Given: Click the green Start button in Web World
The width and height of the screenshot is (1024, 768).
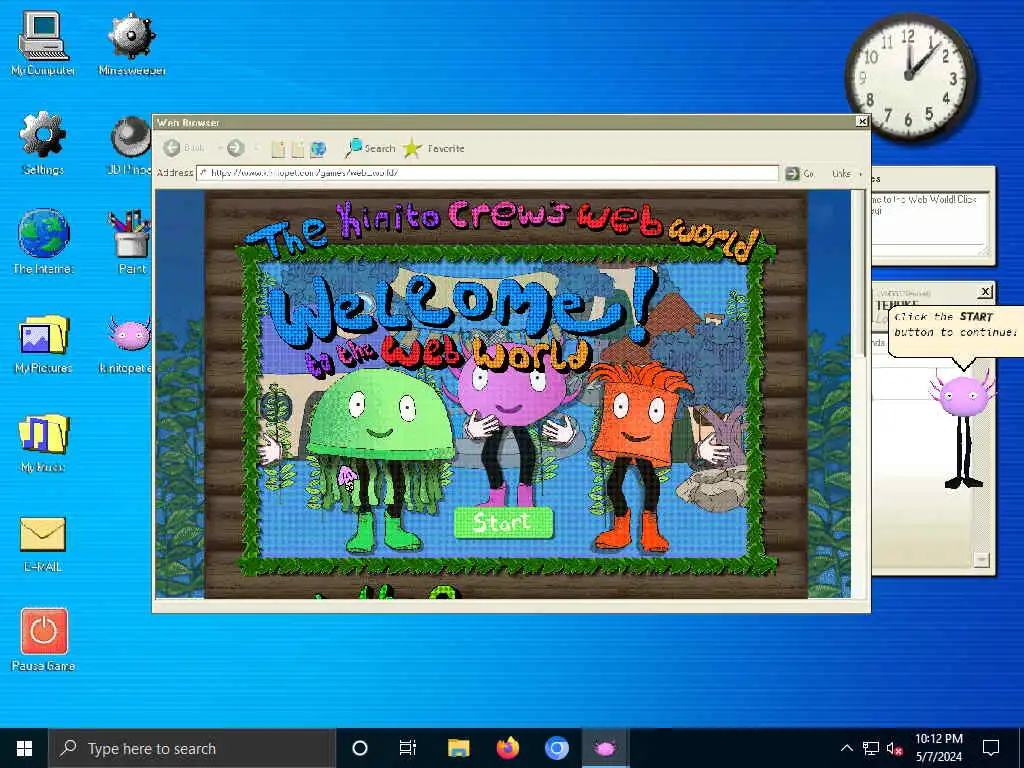Looking at the screenshot, I should coord(503,522).
